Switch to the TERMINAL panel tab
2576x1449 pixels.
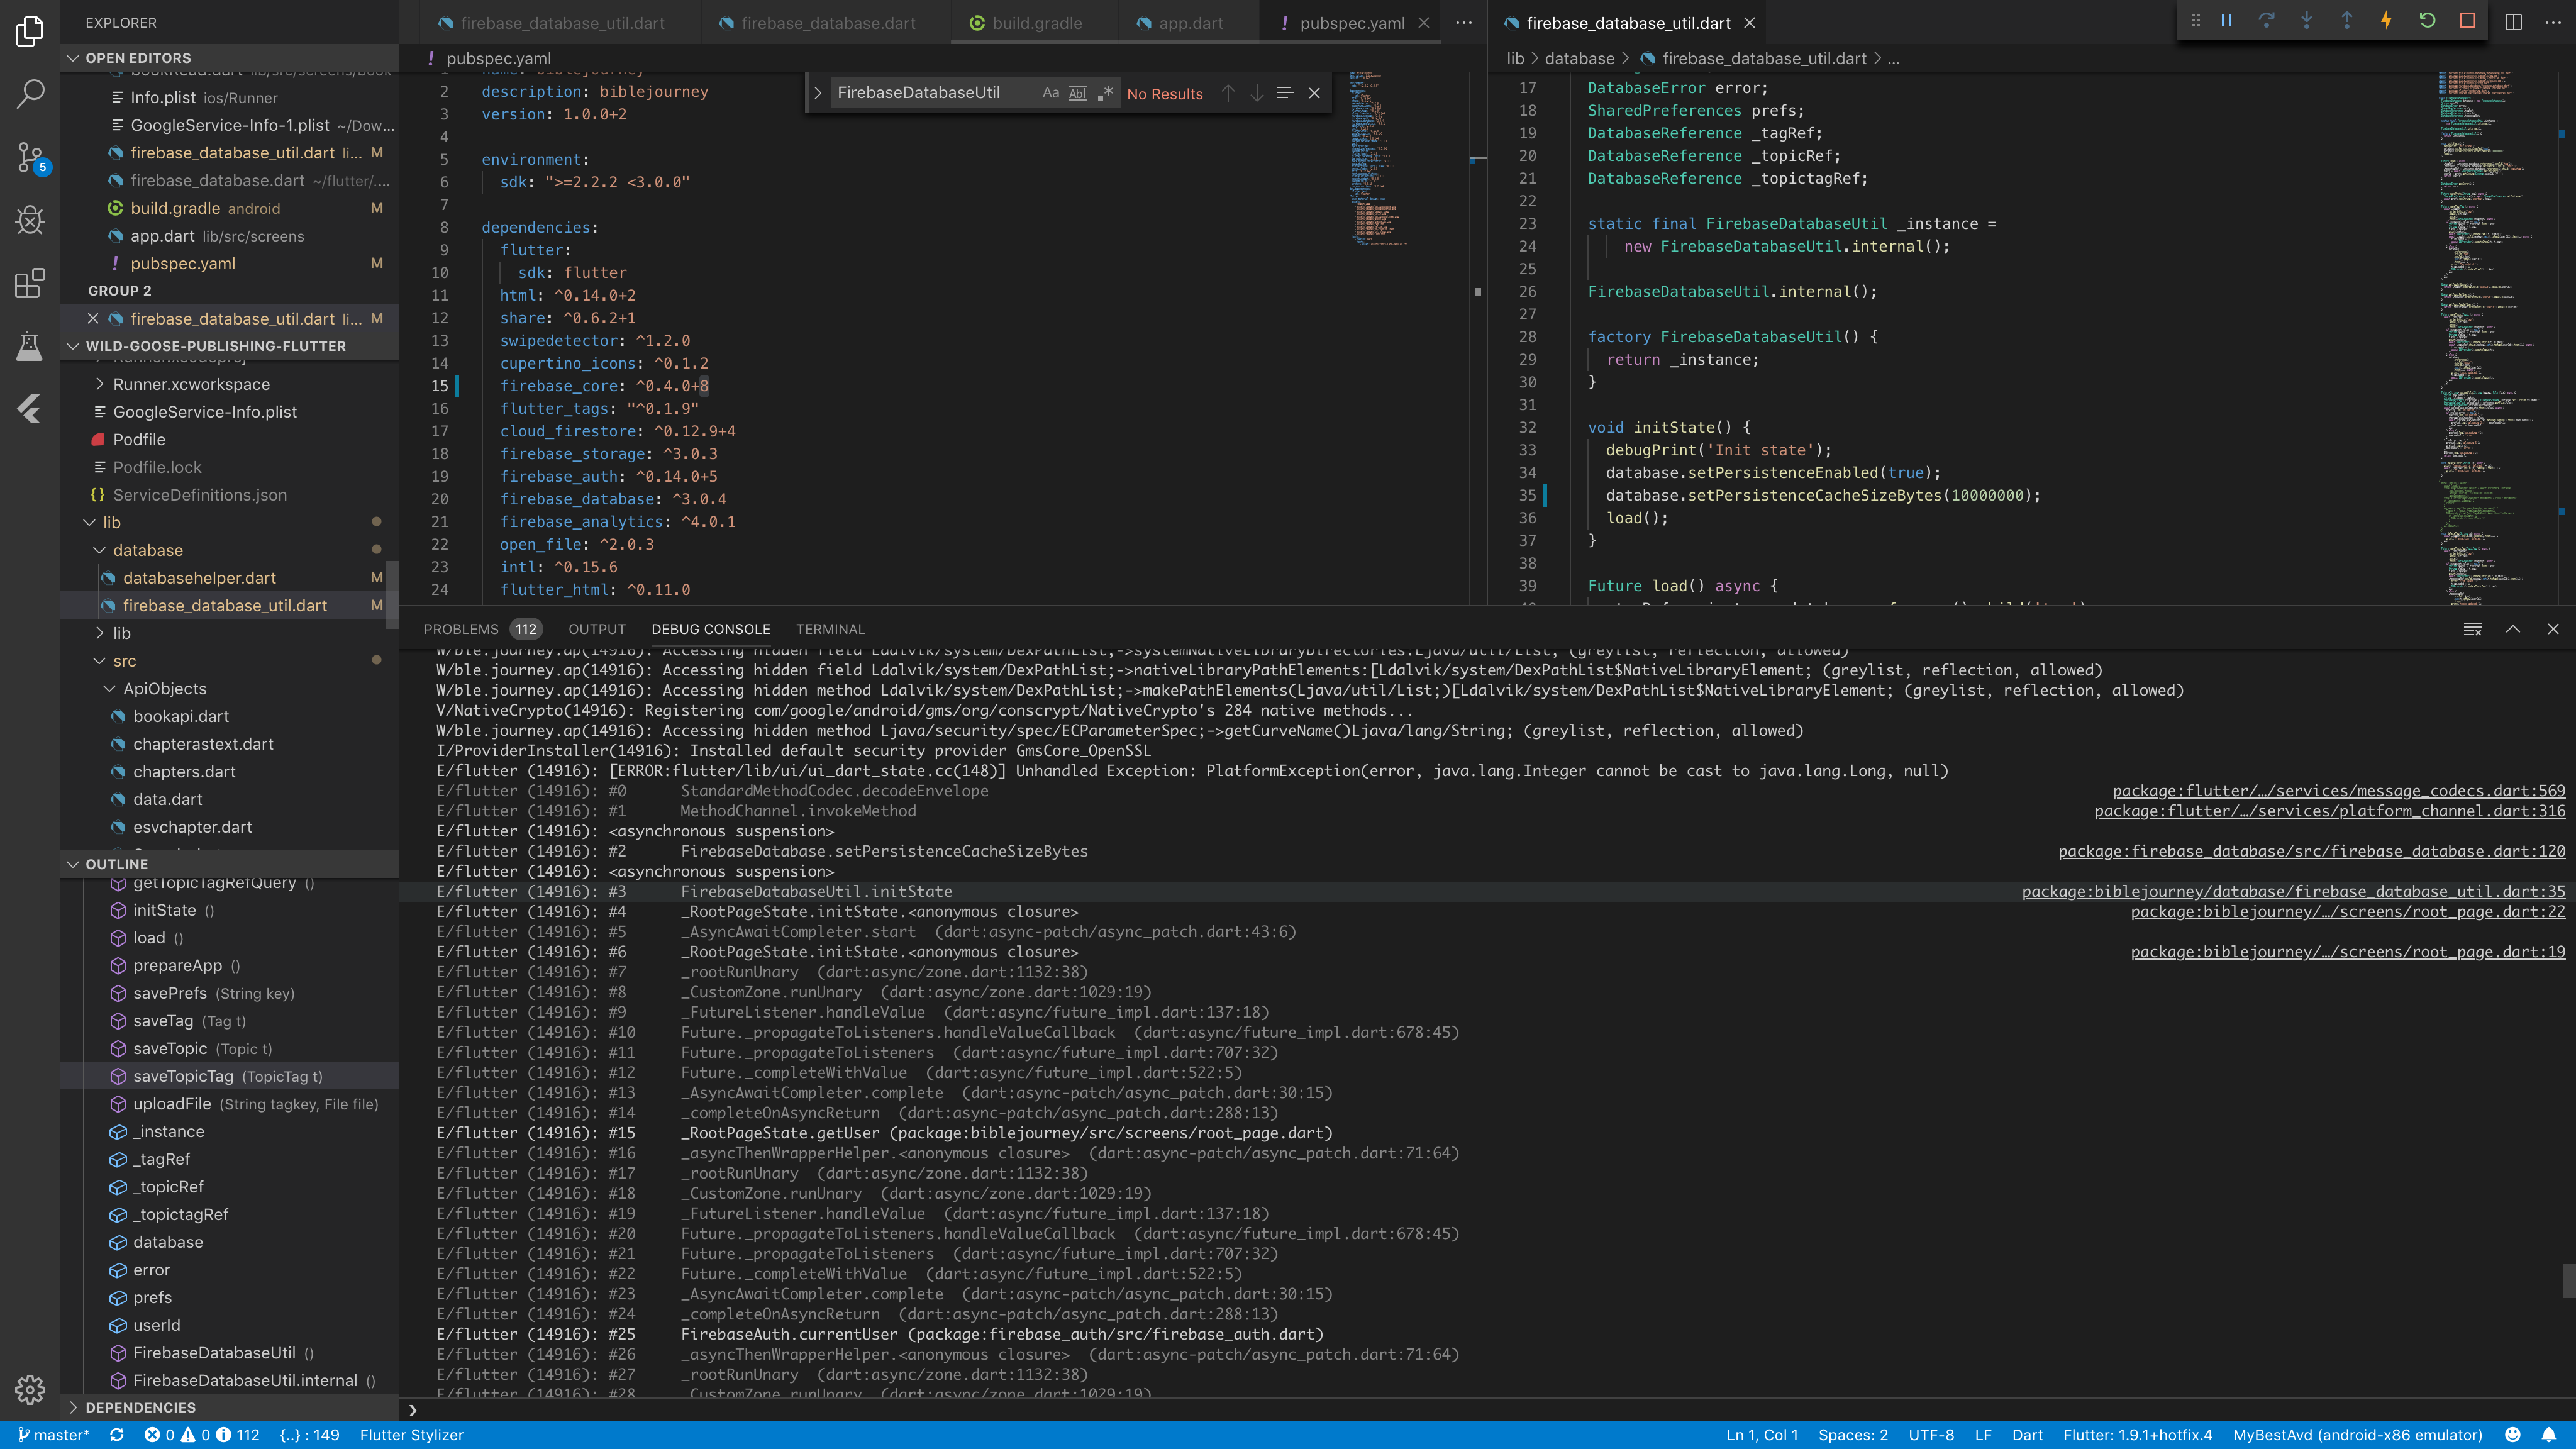coord(830,629)
